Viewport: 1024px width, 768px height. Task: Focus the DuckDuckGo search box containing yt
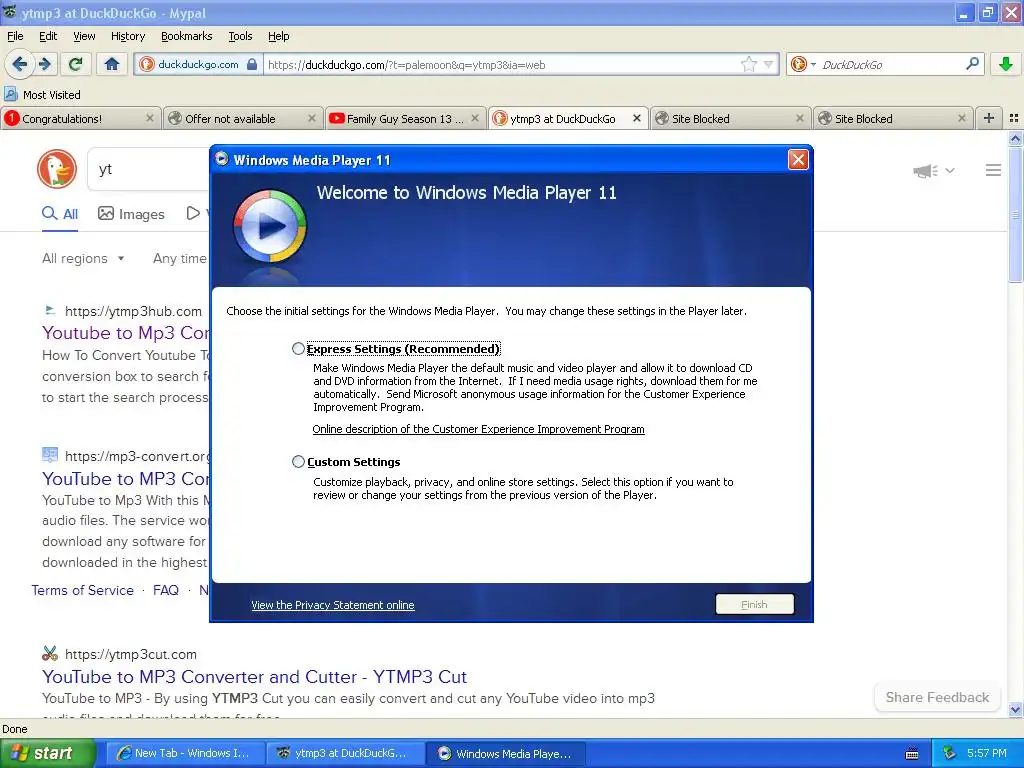click(x=150, y=169)
